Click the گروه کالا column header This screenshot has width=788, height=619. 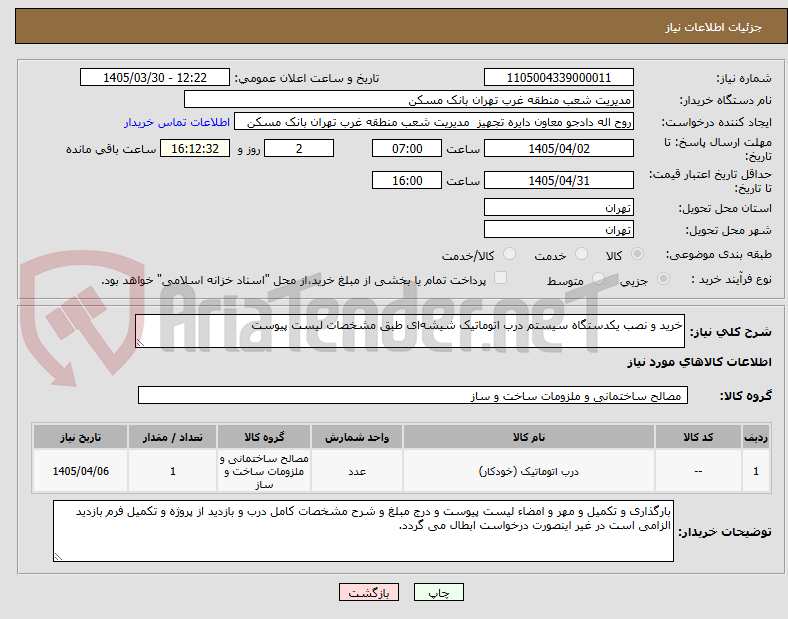[x=264, y=437]
